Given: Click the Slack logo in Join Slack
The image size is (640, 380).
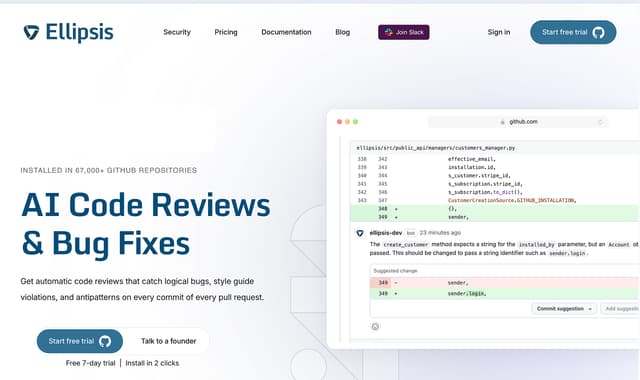Looking at the screenshot, I should [389, 32].
